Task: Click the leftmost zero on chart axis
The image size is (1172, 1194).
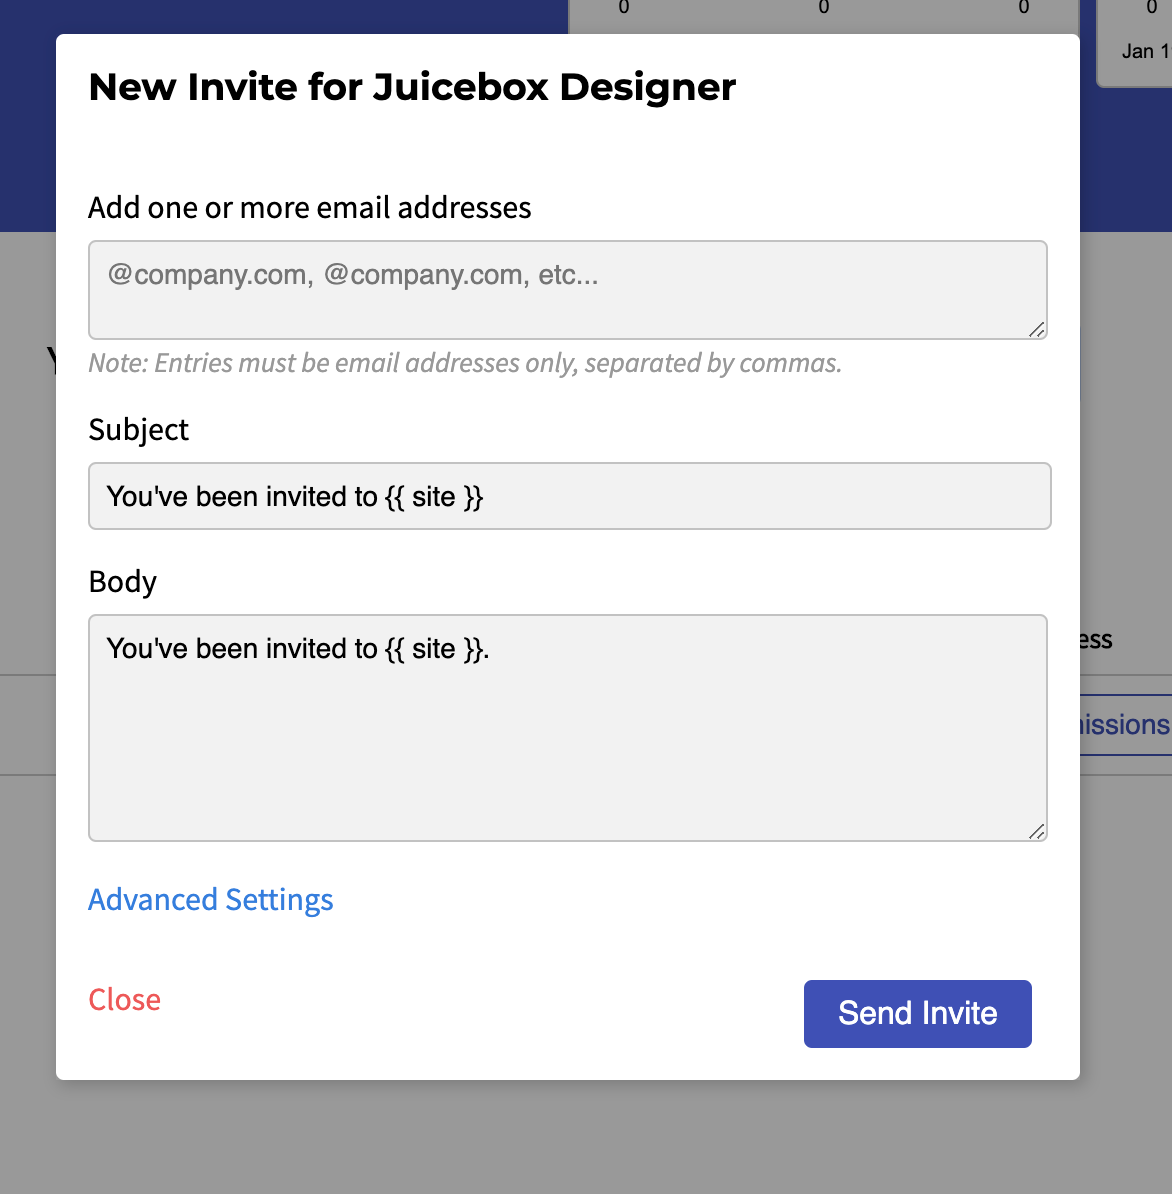Action: click(624, 7)
